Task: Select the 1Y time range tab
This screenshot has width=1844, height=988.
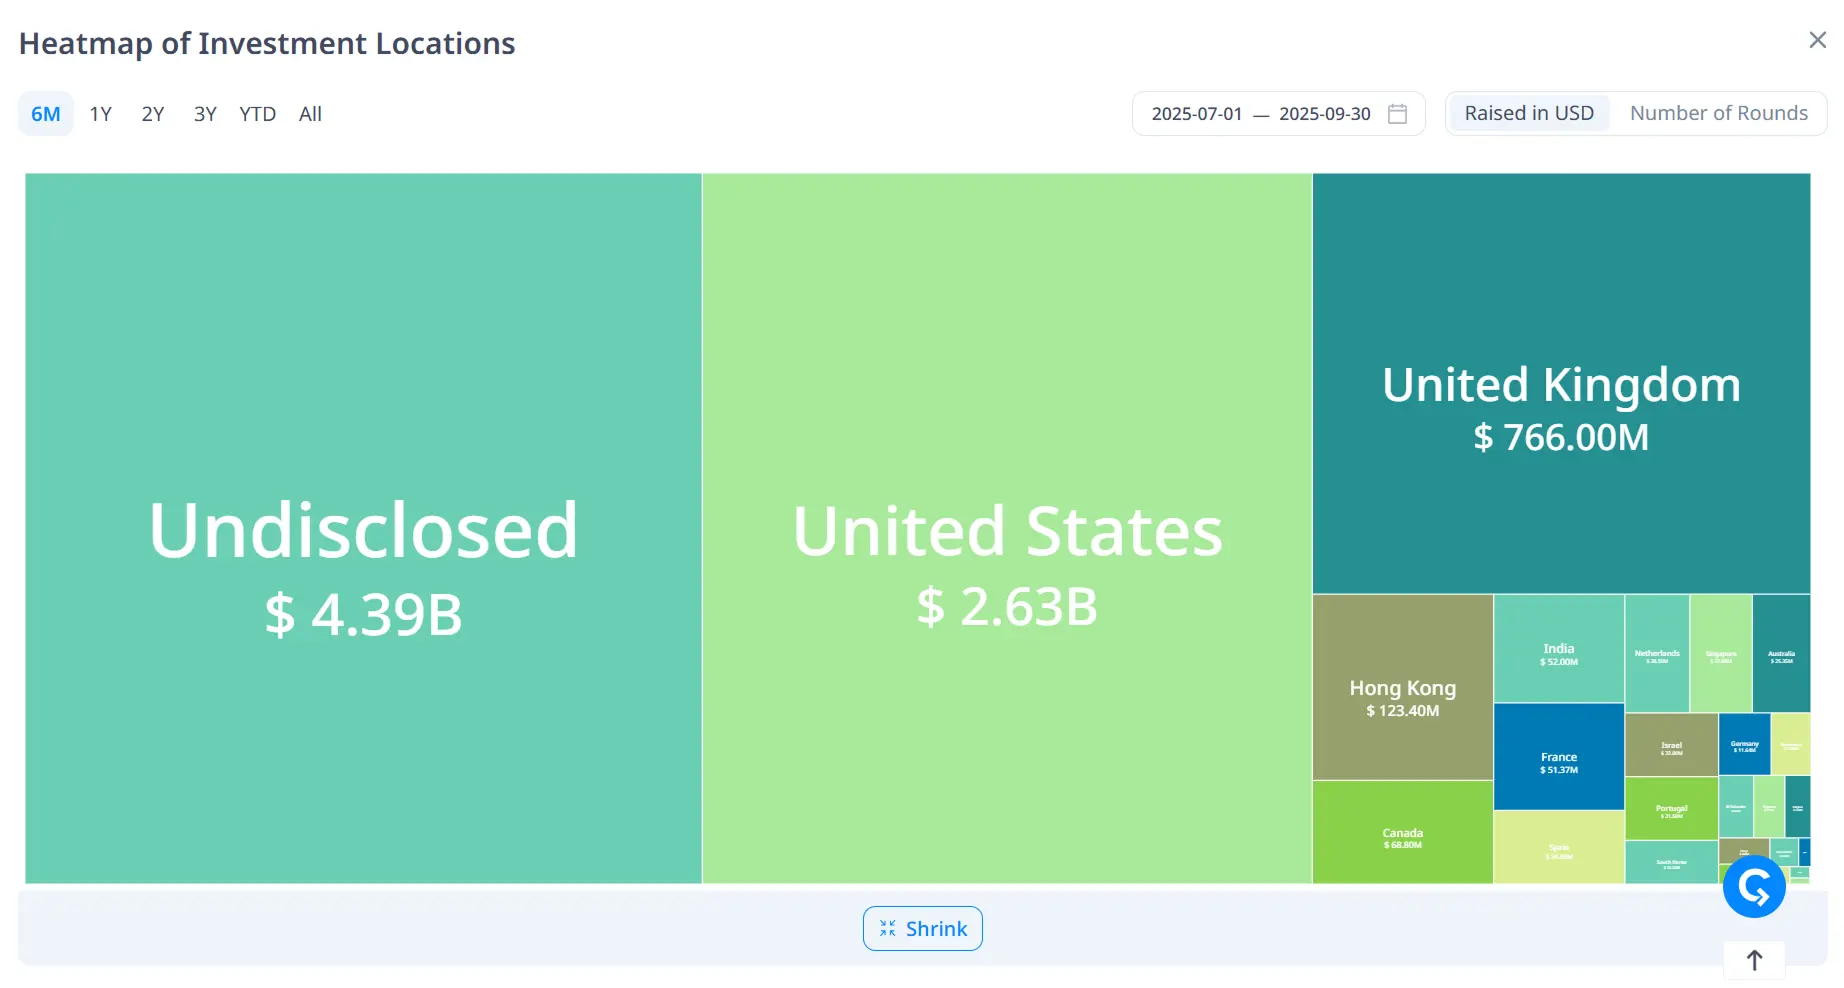Action: point(100,114)
